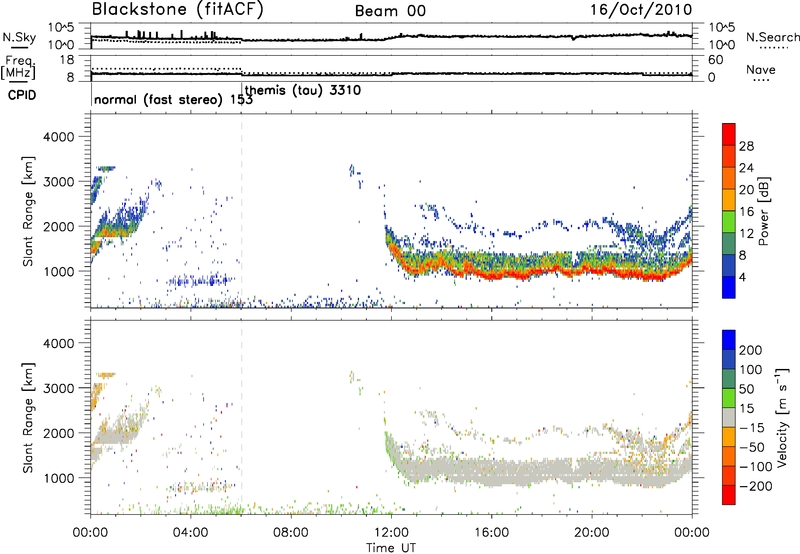Click the "-200" Velocity colorbar tick label
The image size is (800, 554).
tap(755, 486)
